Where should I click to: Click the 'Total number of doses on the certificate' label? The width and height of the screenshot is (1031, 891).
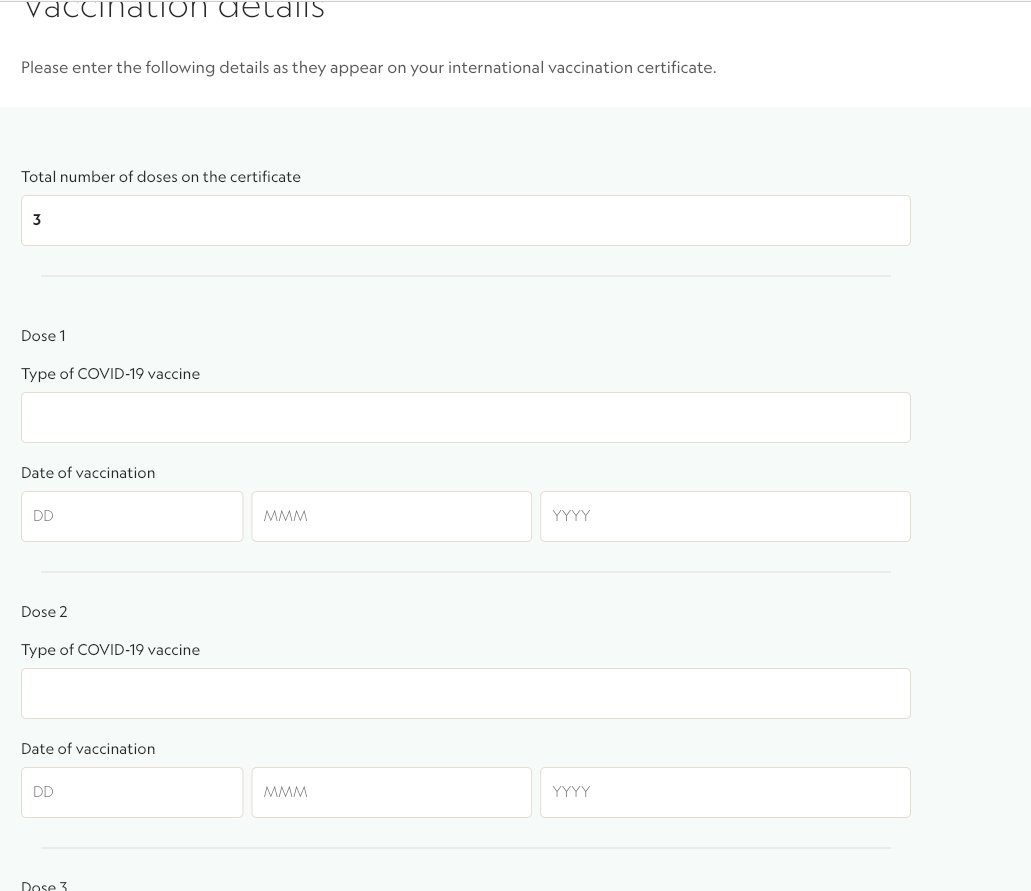click(161, 177)
